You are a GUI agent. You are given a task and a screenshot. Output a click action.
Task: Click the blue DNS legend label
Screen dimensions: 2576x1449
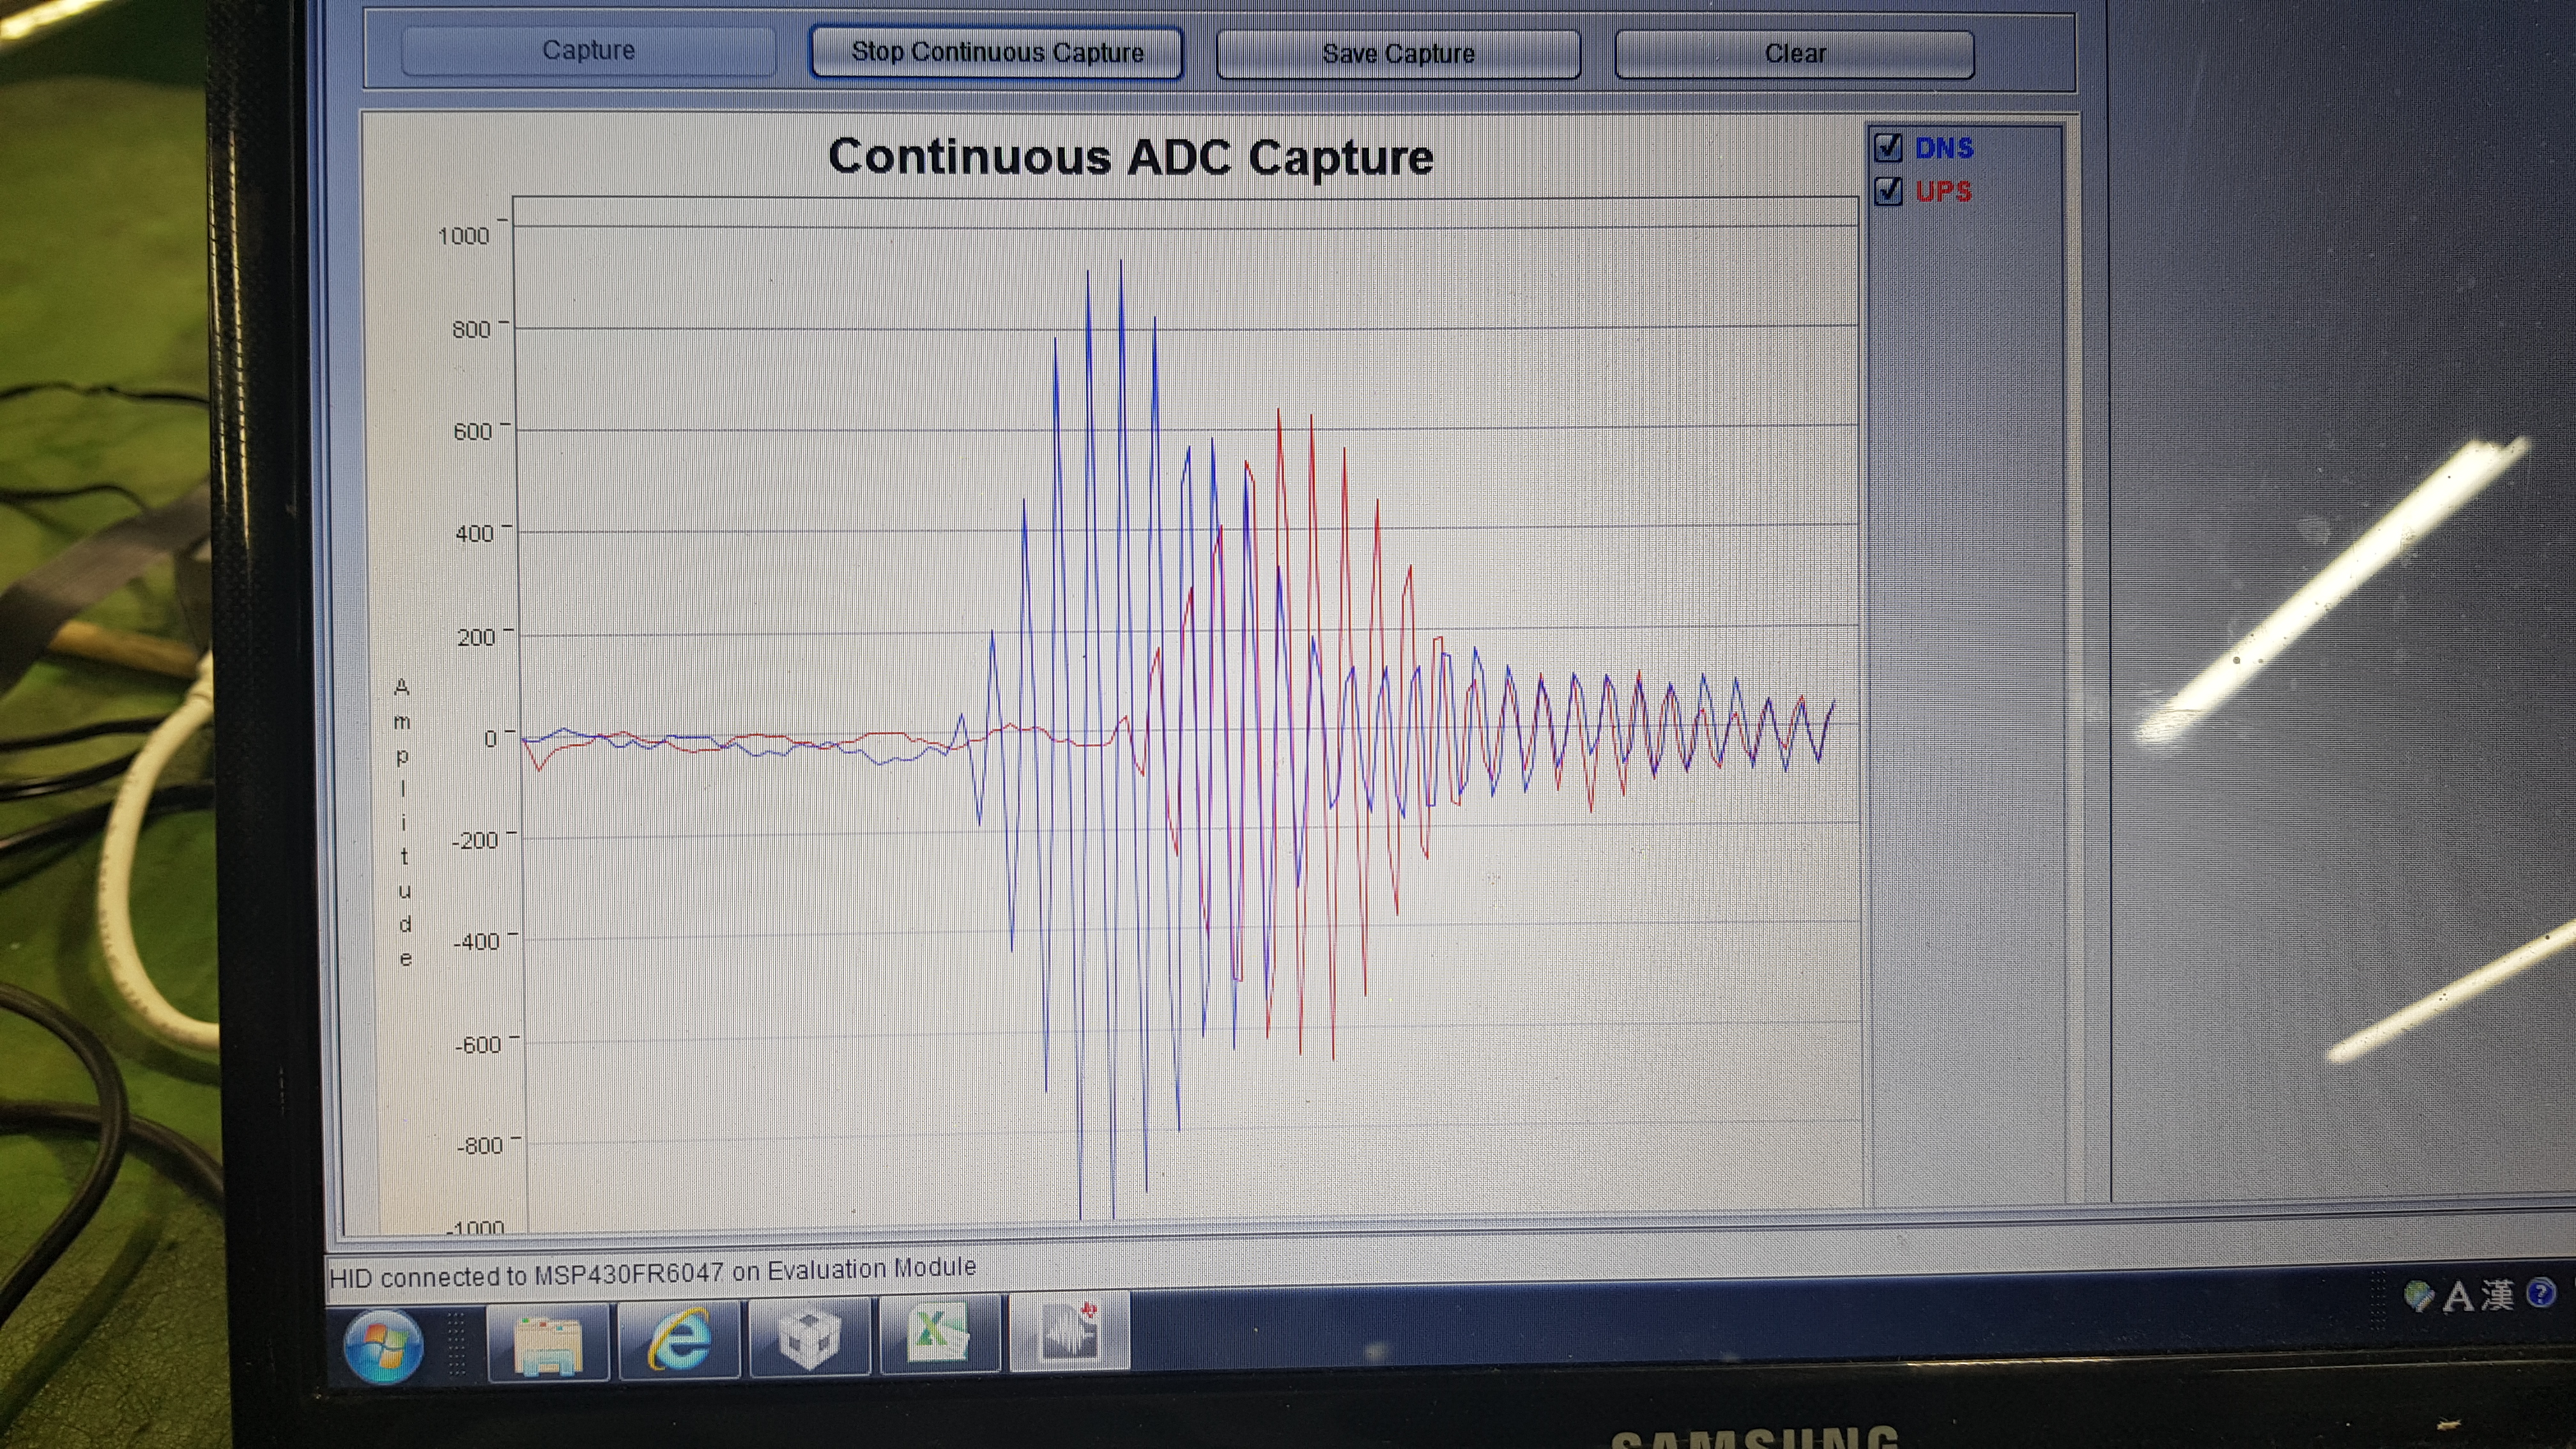[x=1944, y=148]
